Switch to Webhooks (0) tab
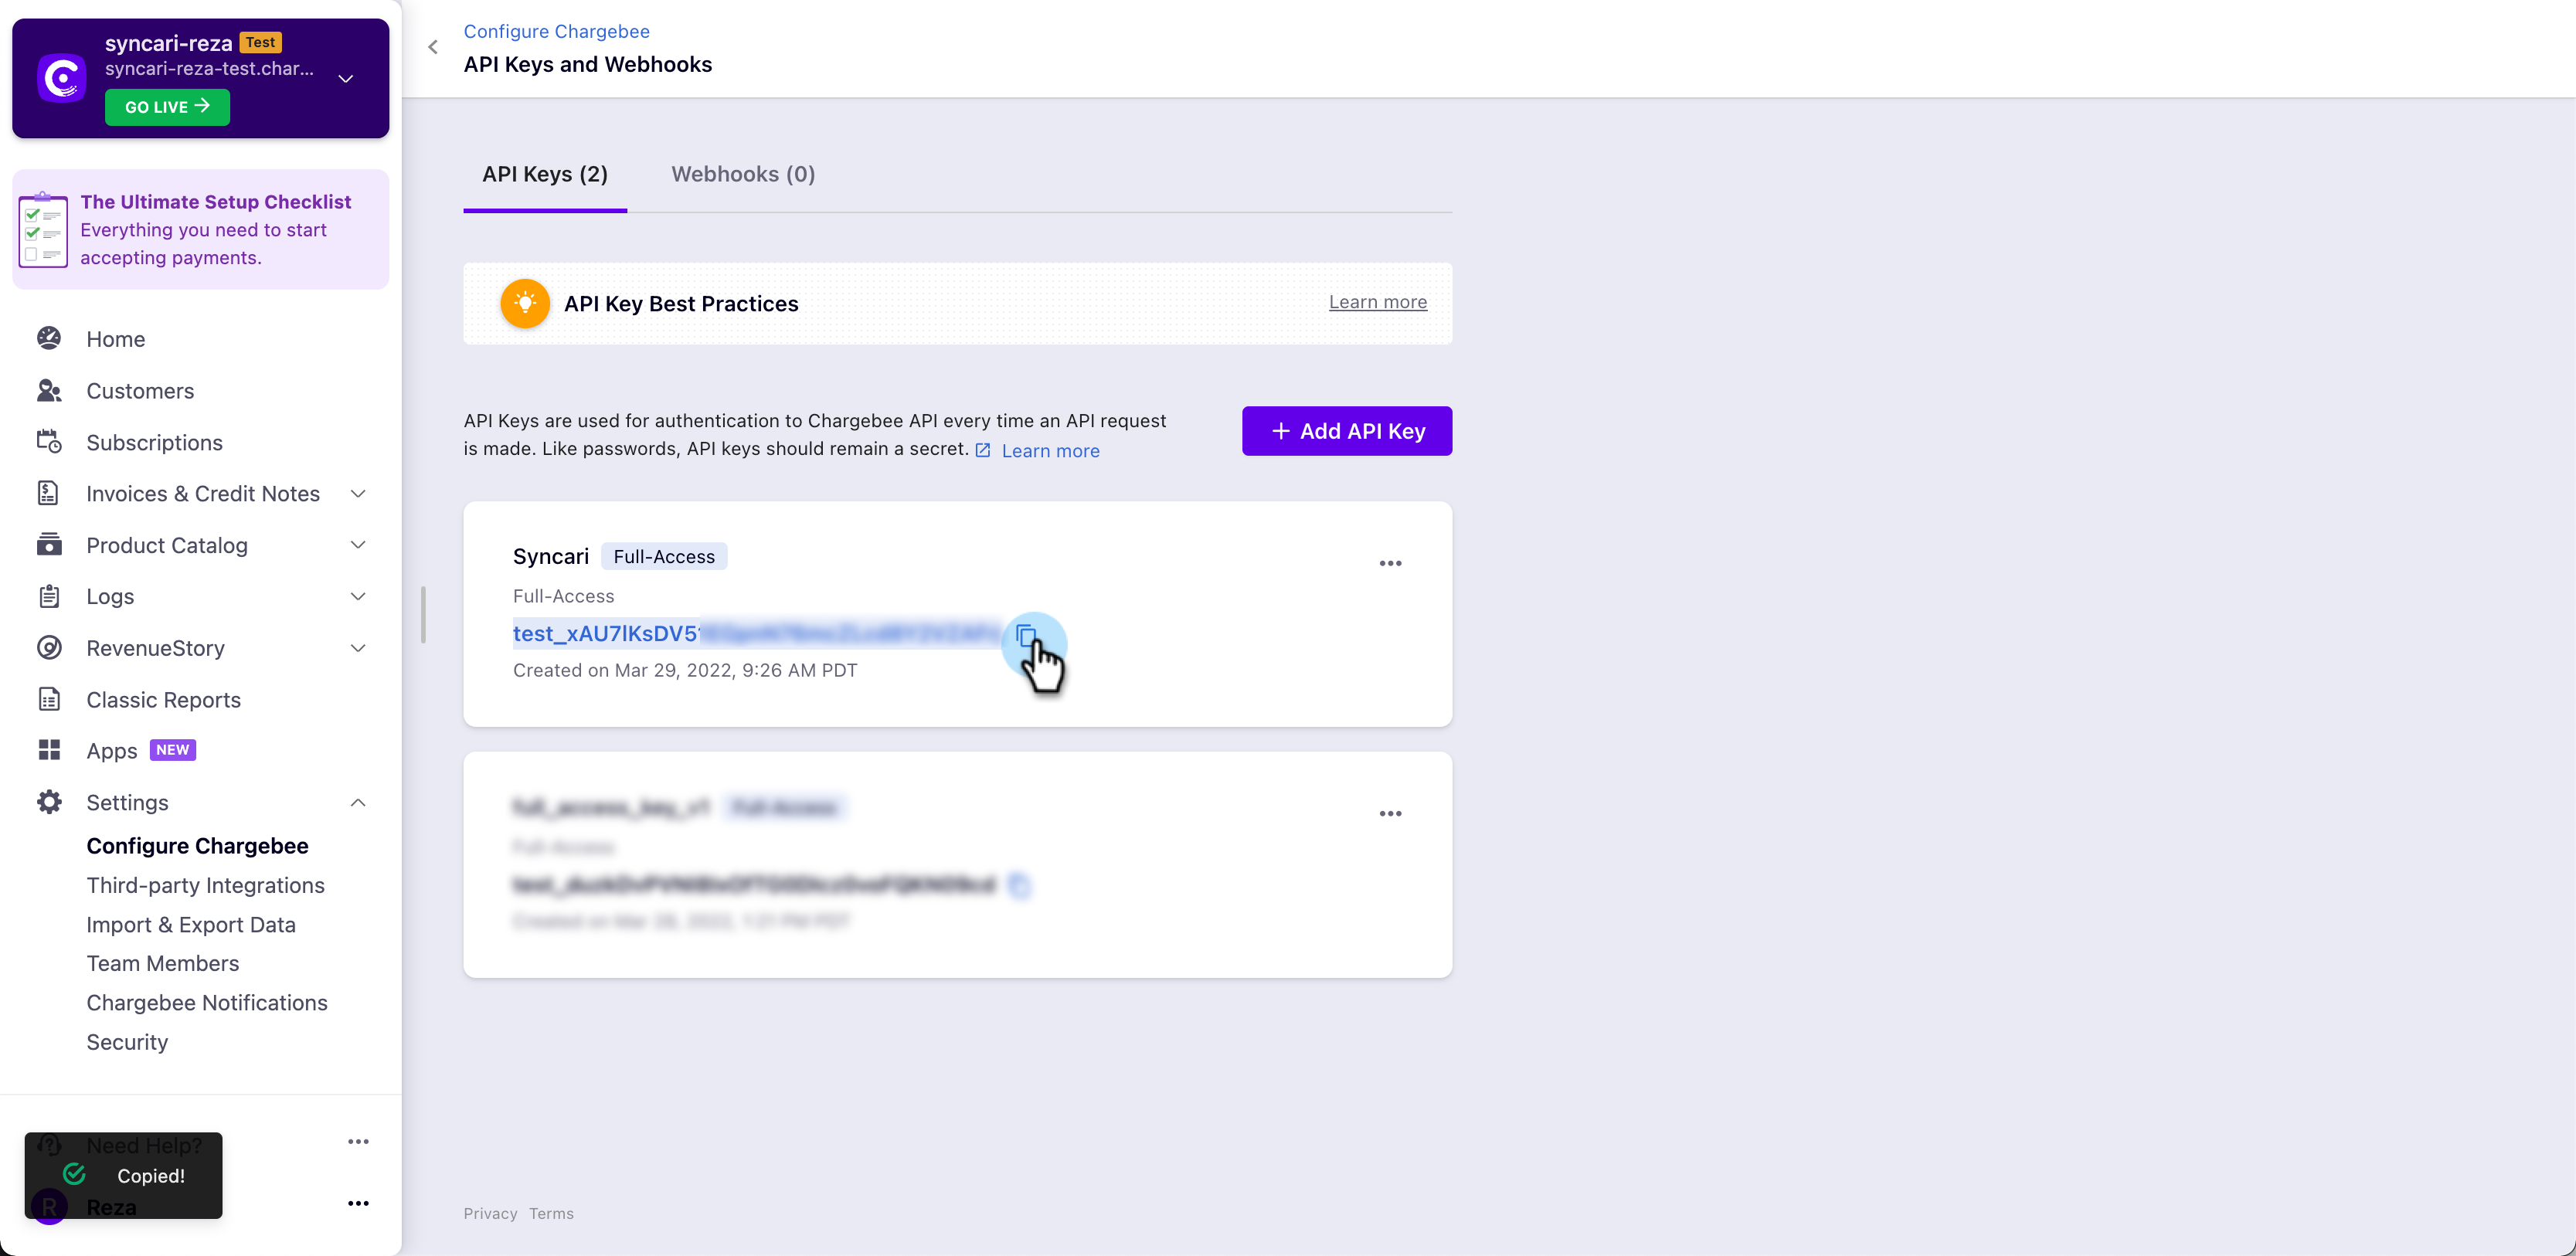This screenshot has height=1256, width=2576. [x=743, y=174]
